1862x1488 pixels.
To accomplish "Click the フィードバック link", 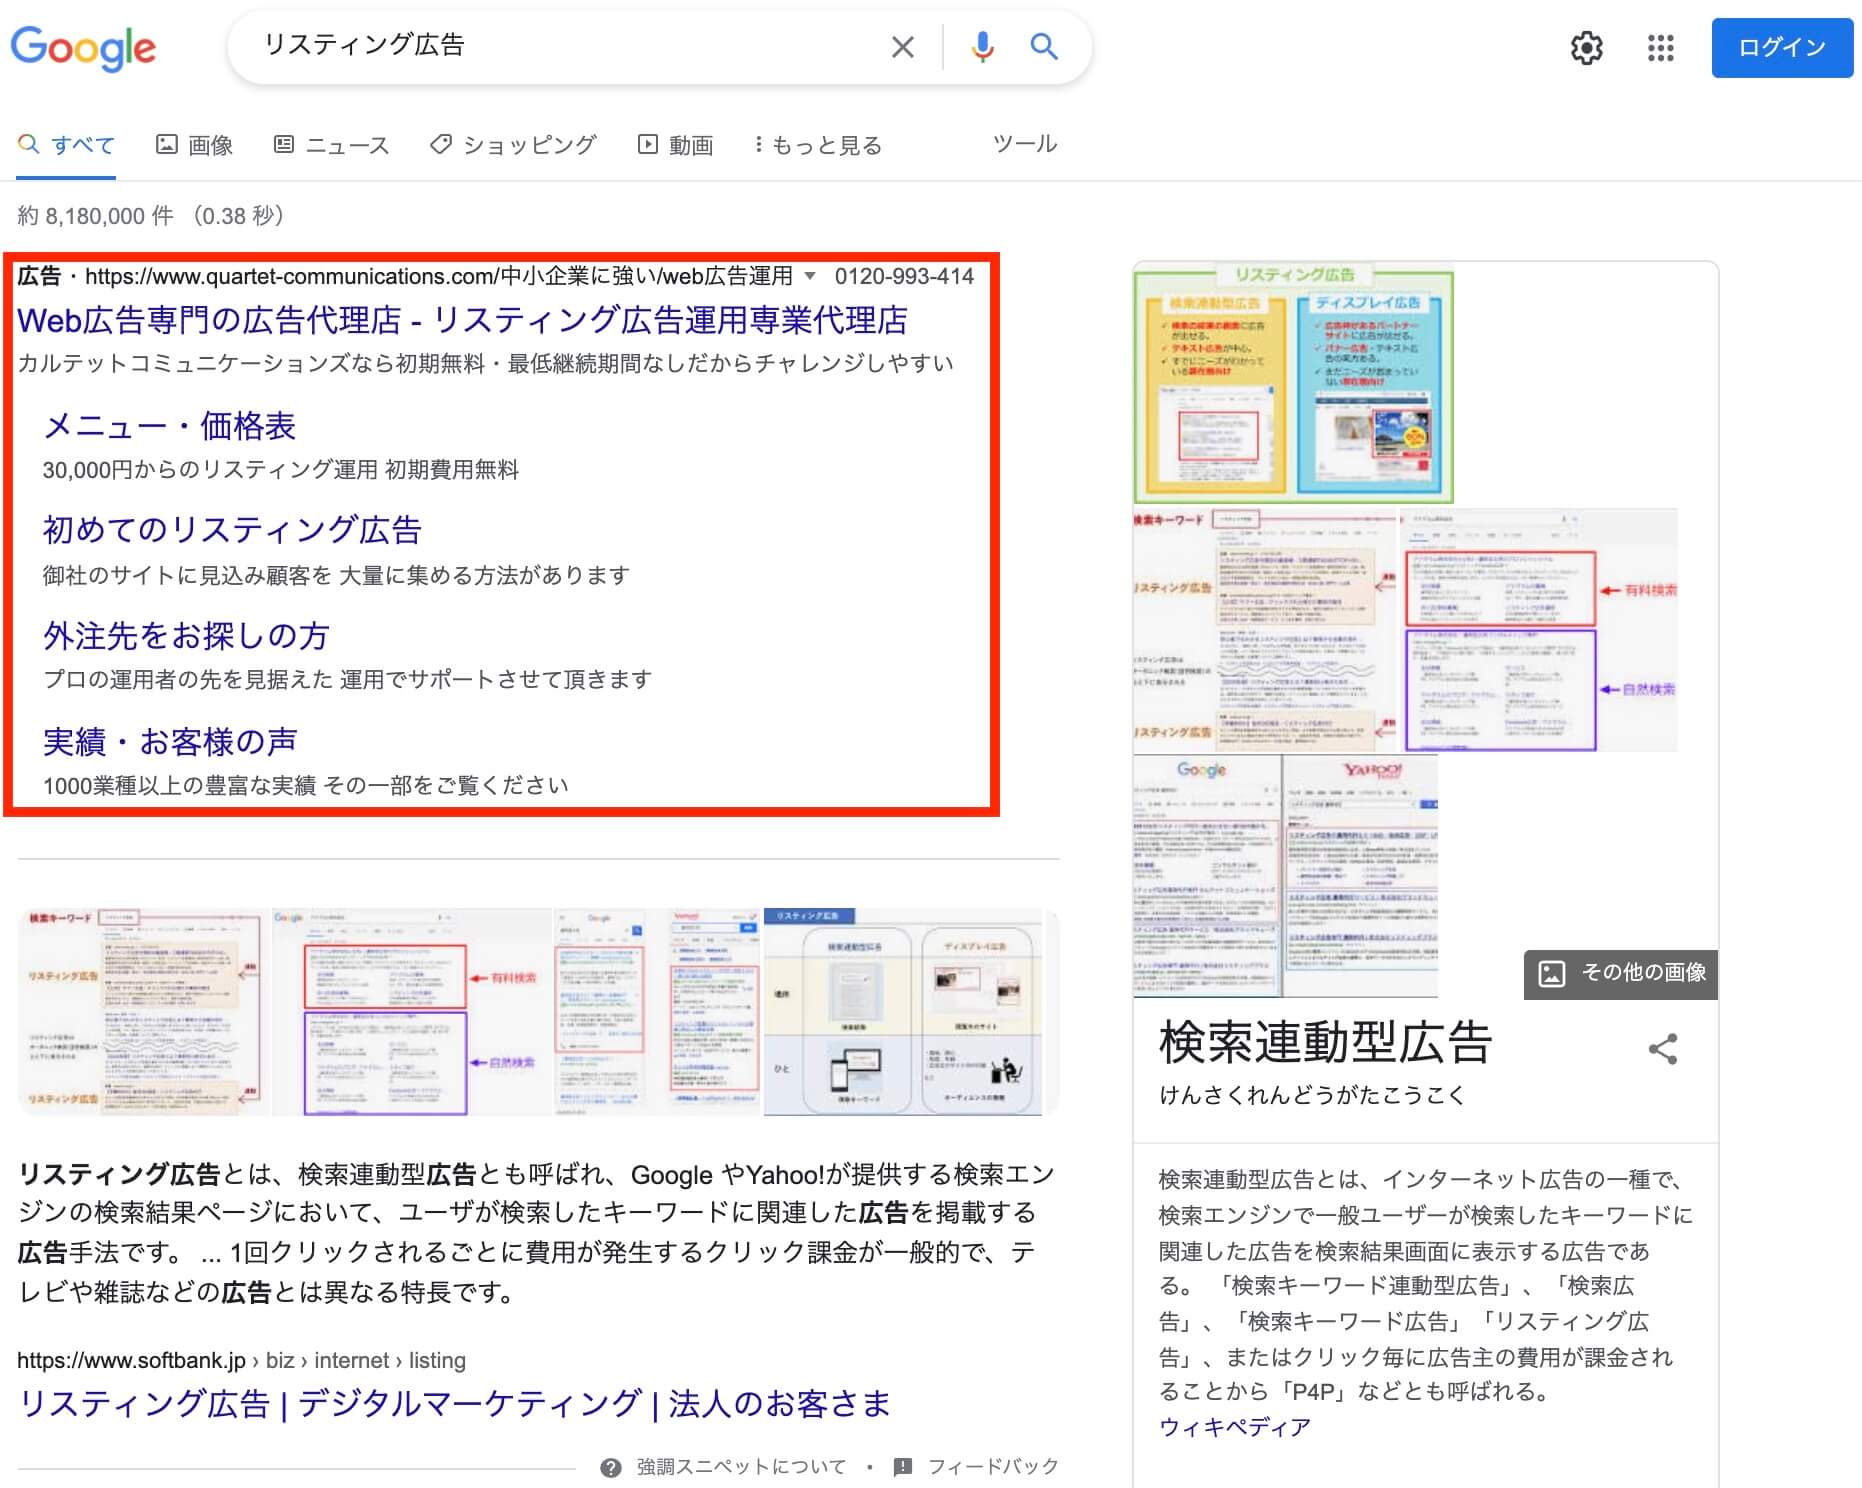I will pos(993,1467).
